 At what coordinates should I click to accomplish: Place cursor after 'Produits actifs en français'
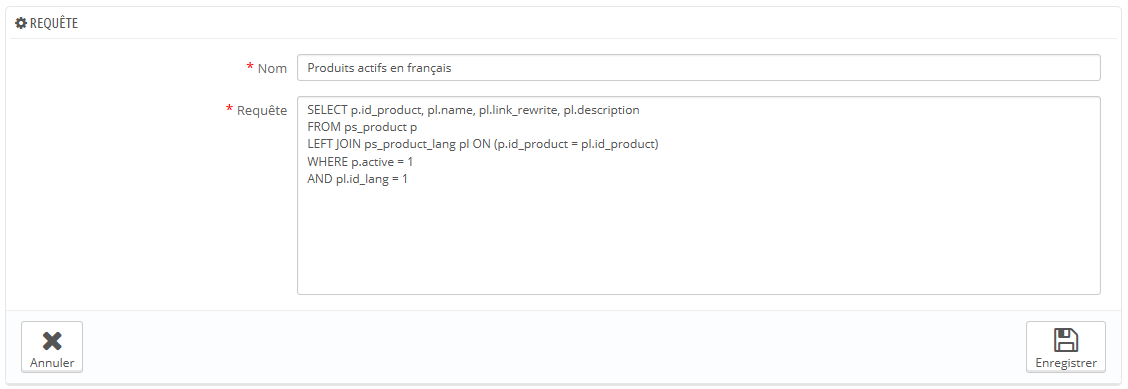pyautogui.click(x=452, y=68)
